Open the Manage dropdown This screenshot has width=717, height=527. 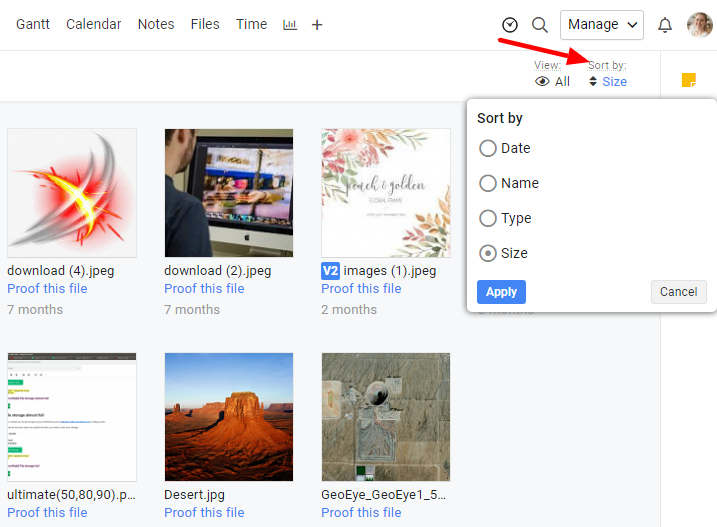602,25
